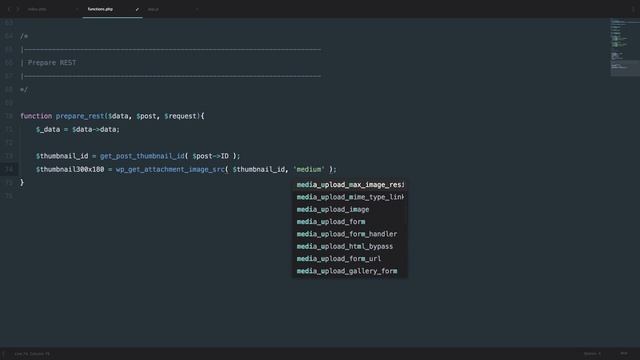
Task: Pick media_upload_html_bypass suggestion
Action: coord(350,246)
